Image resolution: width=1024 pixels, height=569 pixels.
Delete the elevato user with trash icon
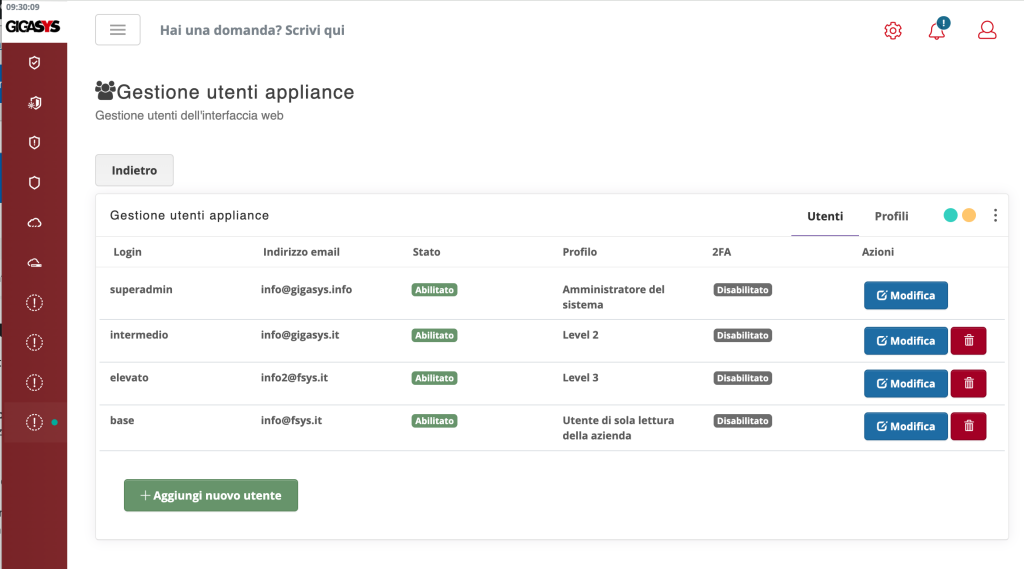pyautogui.click(x=968, y=383)
